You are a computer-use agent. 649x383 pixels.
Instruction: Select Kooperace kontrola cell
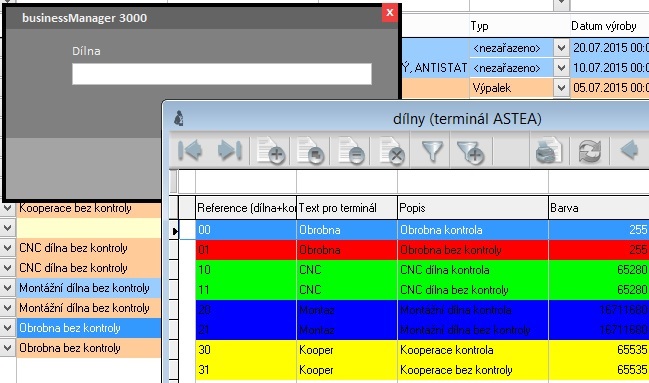(x=473, y=350)
